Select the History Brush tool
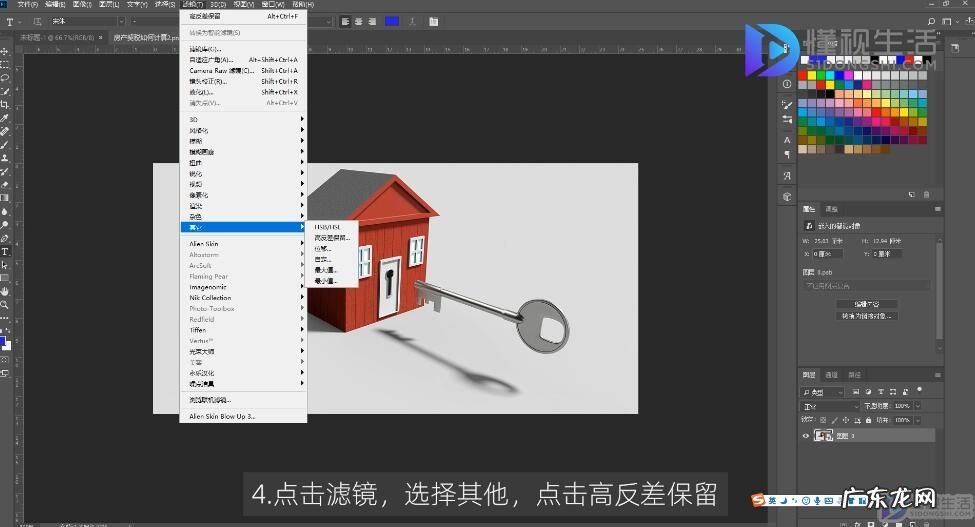The image size is (975, 527). (x=4, y=172)
